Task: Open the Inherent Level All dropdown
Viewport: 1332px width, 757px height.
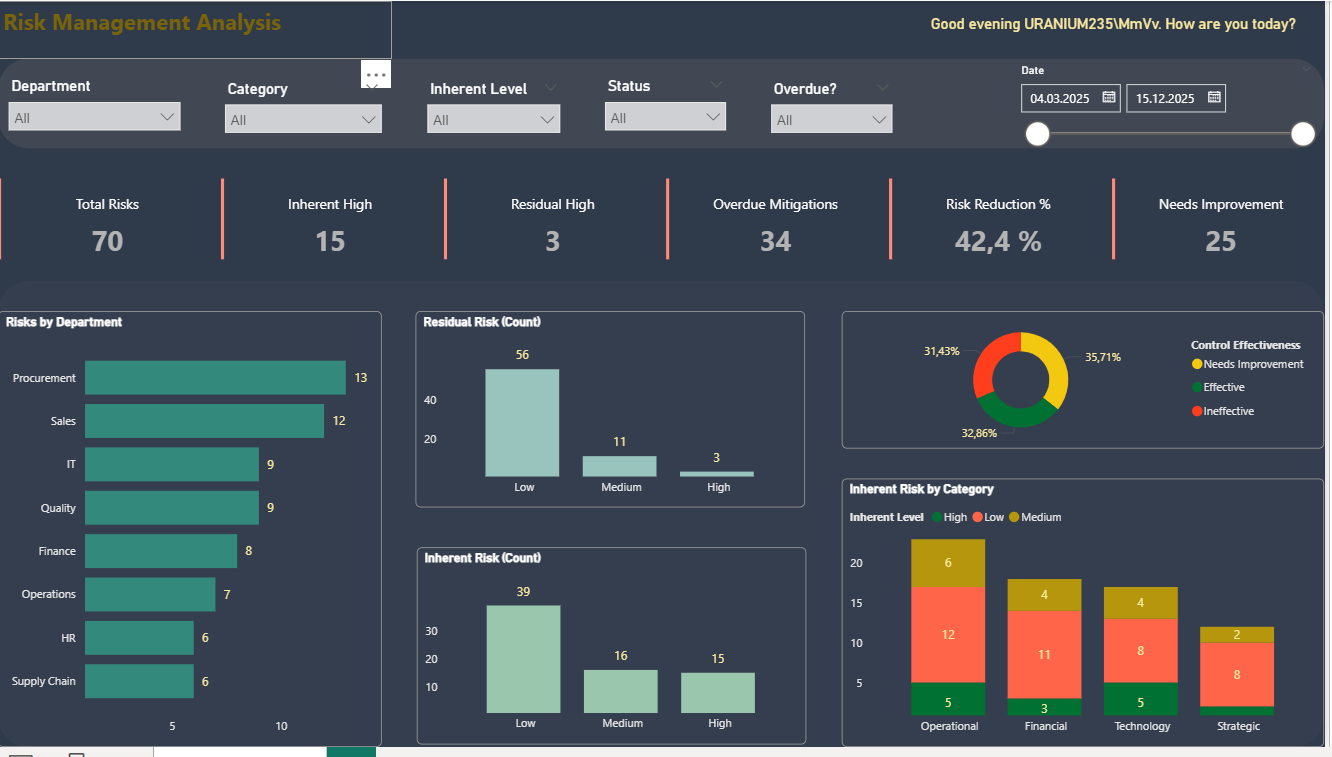Action: [493, 119]
